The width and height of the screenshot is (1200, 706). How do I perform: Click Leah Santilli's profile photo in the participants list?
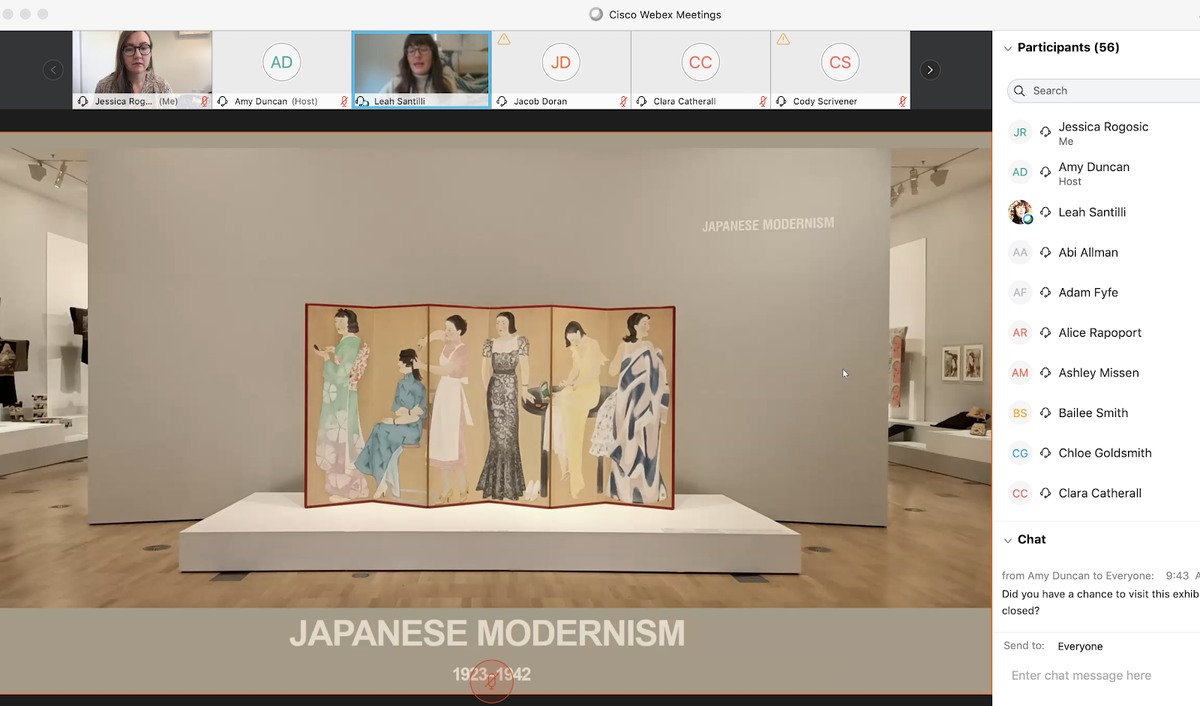(1020, 212)
